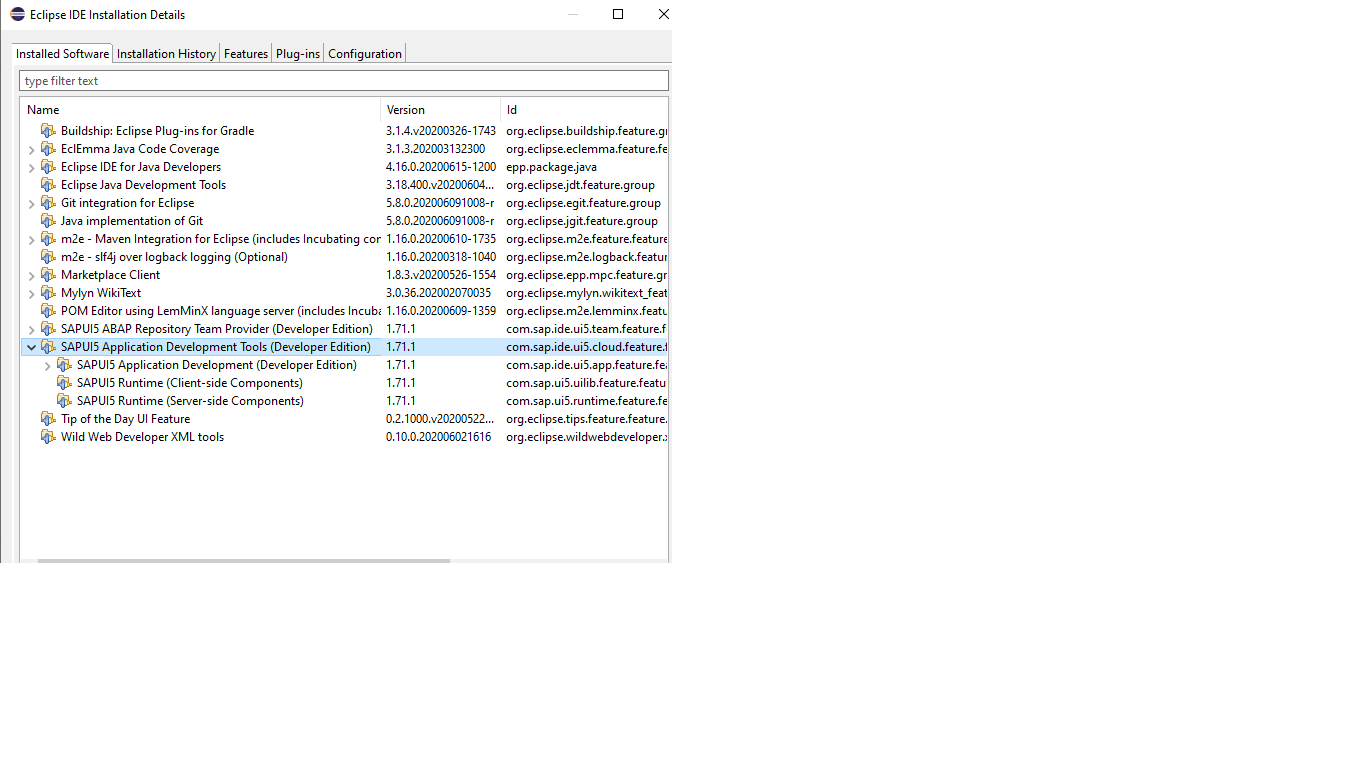Click the horizontal scrollbar thumb

click(x=244, y=561)
